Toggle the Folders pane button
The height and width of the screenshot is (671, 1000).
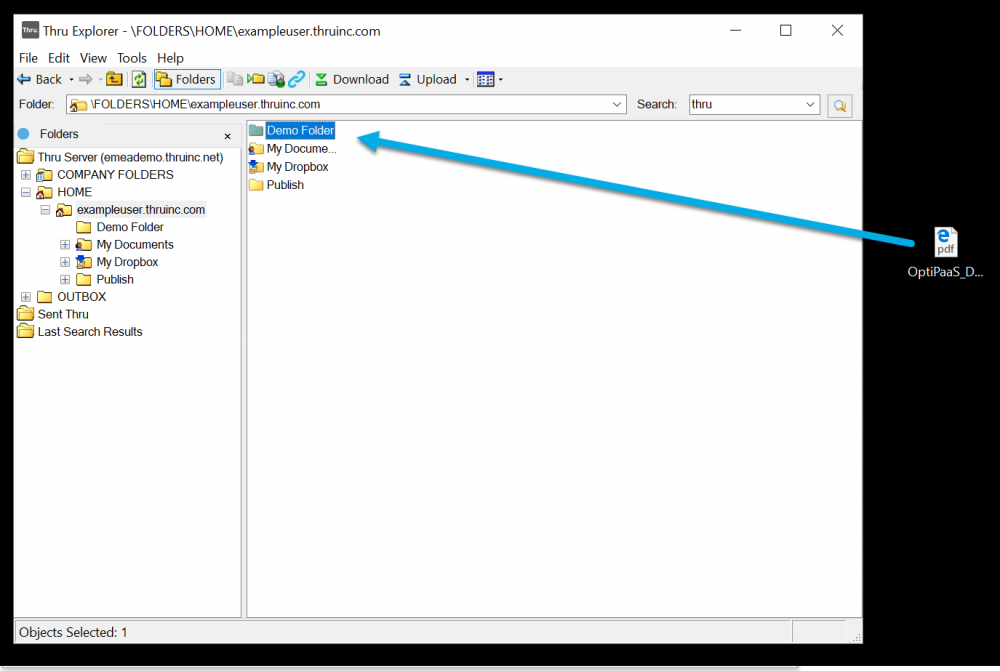pyautogui.click(x=187, y=80)
